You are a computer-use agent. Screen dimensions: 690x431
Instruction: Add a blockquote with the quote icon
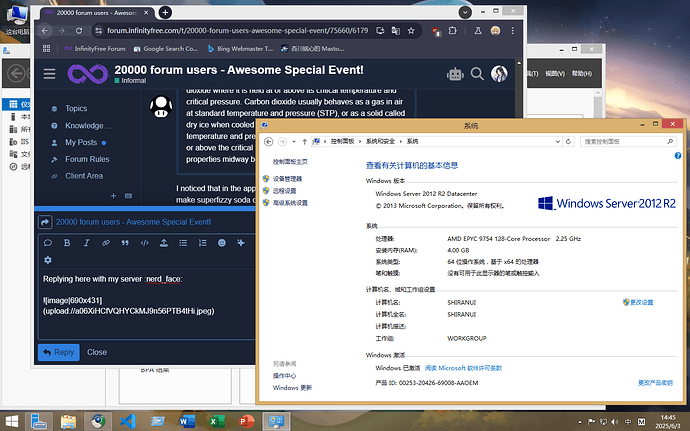[125, 243]
